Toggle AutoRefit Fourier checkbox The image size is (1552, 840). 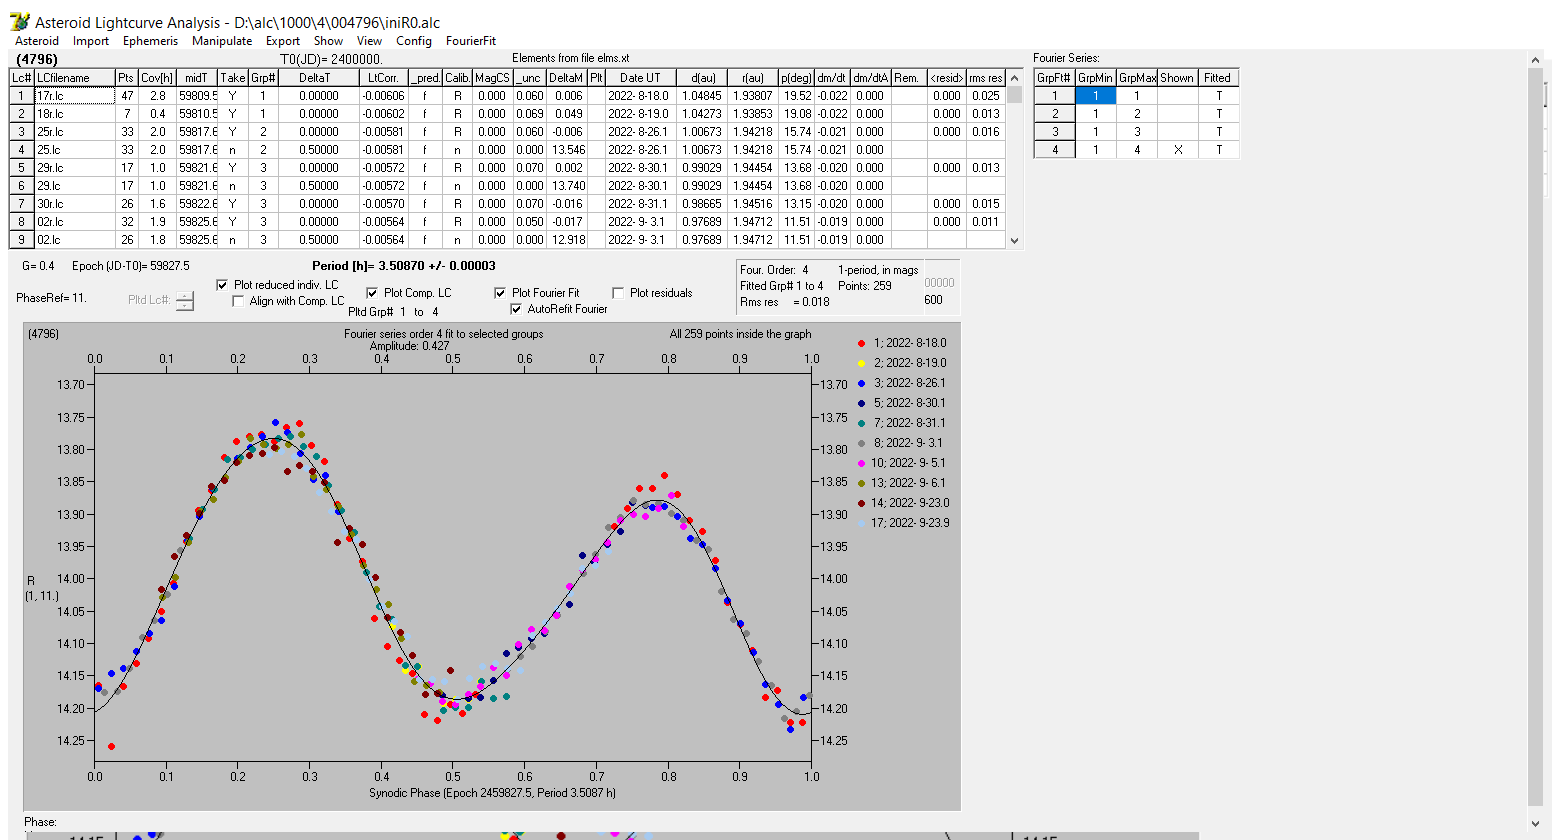516,309
